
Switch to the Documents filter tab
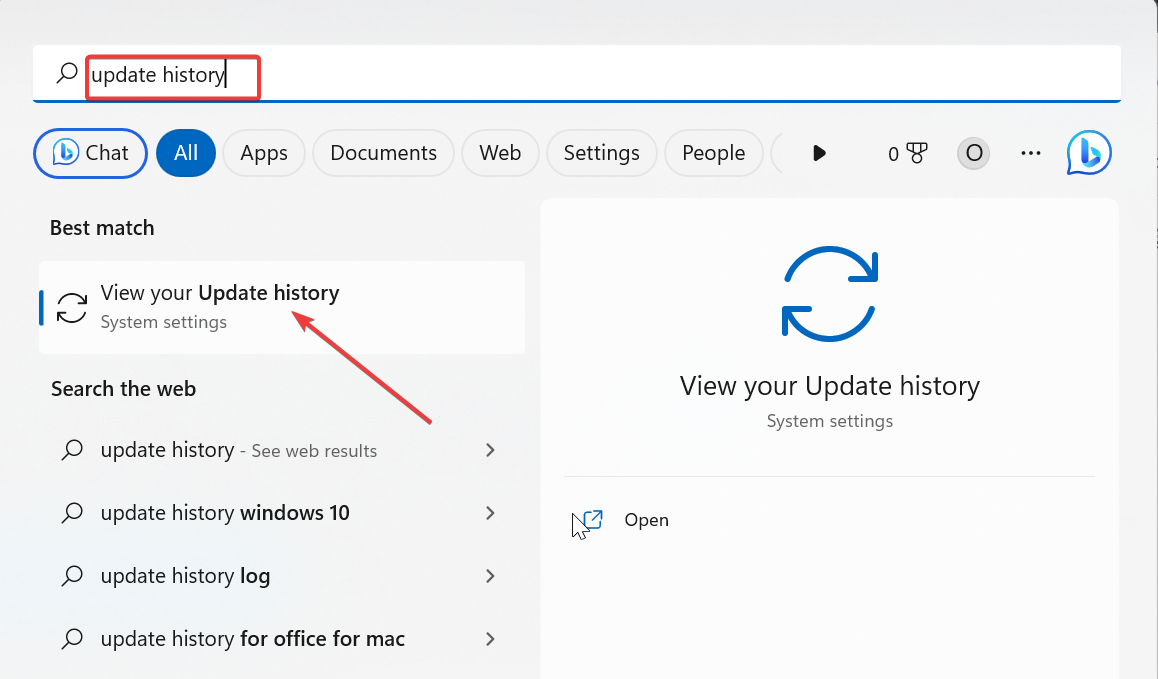tap(383, 152)
